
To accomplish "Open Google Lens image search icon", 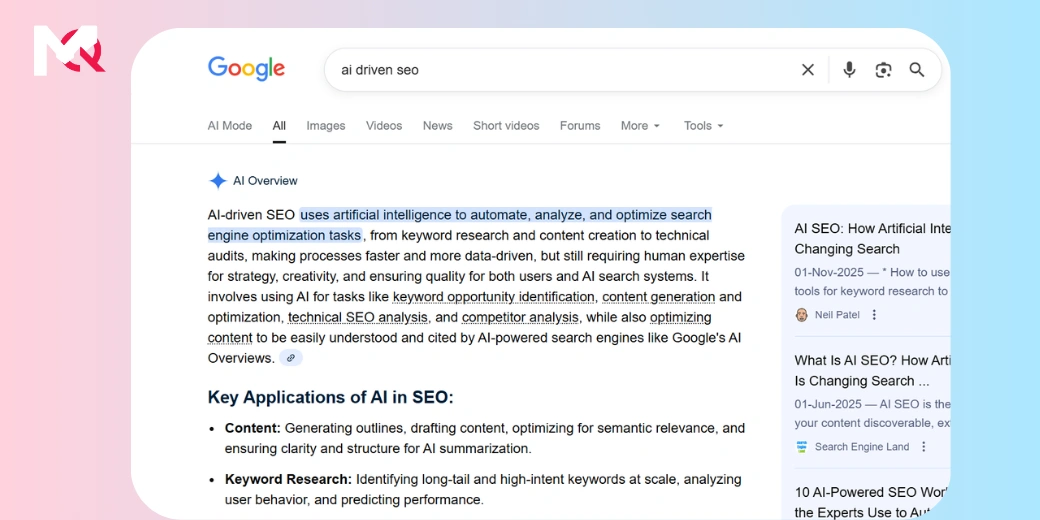I will point(883,70).
